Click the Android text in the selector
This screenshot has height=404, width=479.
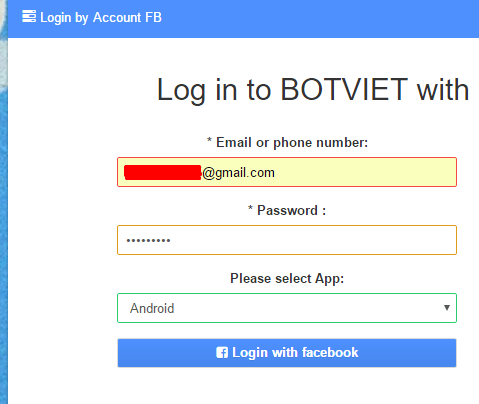click(x=152, y=308)
